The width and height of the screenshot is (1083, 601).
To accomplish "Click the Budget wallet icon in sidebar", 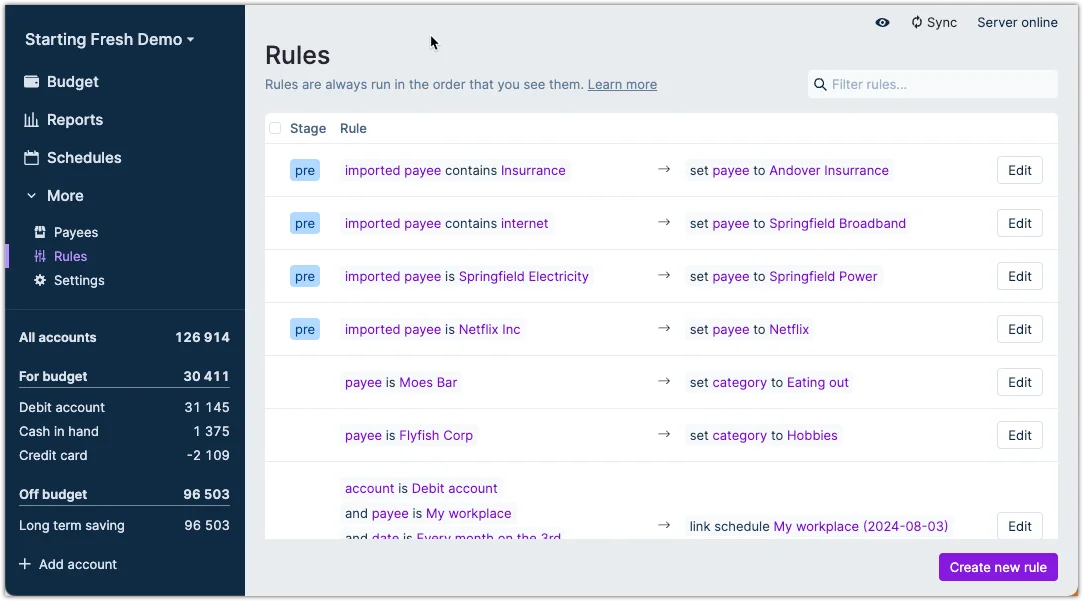I will point(32,82).
